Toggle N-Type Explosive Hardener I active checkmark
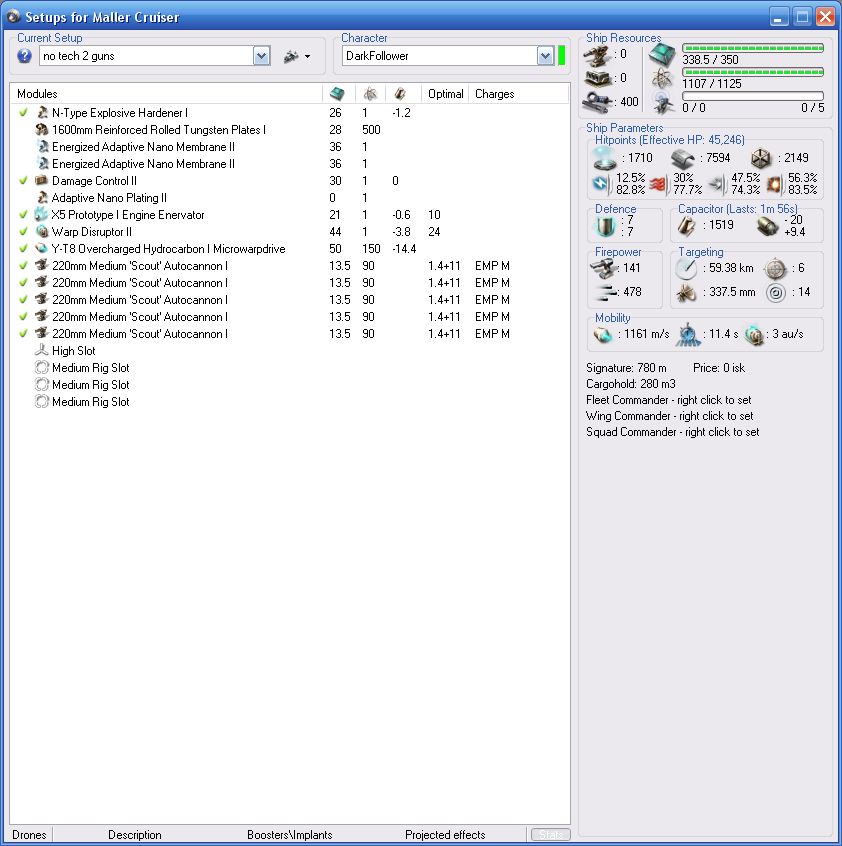Image resolution: width=842 pixels, height=846 pixels. point(23,113)
